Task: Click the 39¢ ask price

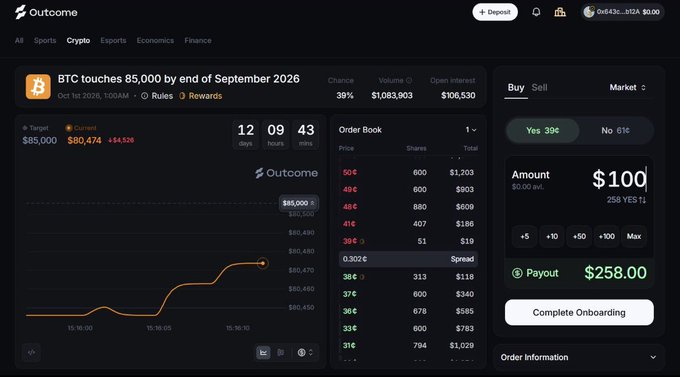Action: [350, 241]
